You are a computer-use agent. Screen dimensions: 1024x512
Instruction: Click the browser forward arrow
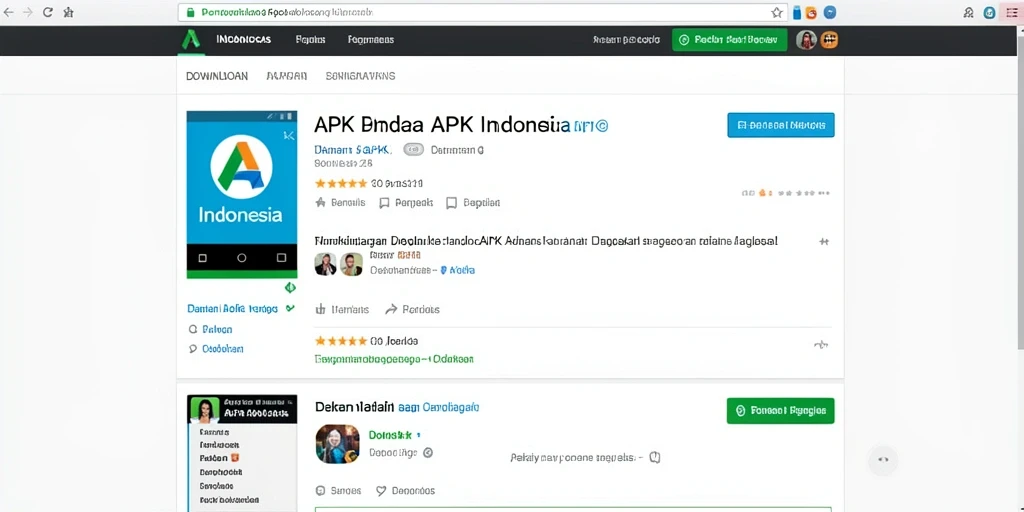coord(27,12)
